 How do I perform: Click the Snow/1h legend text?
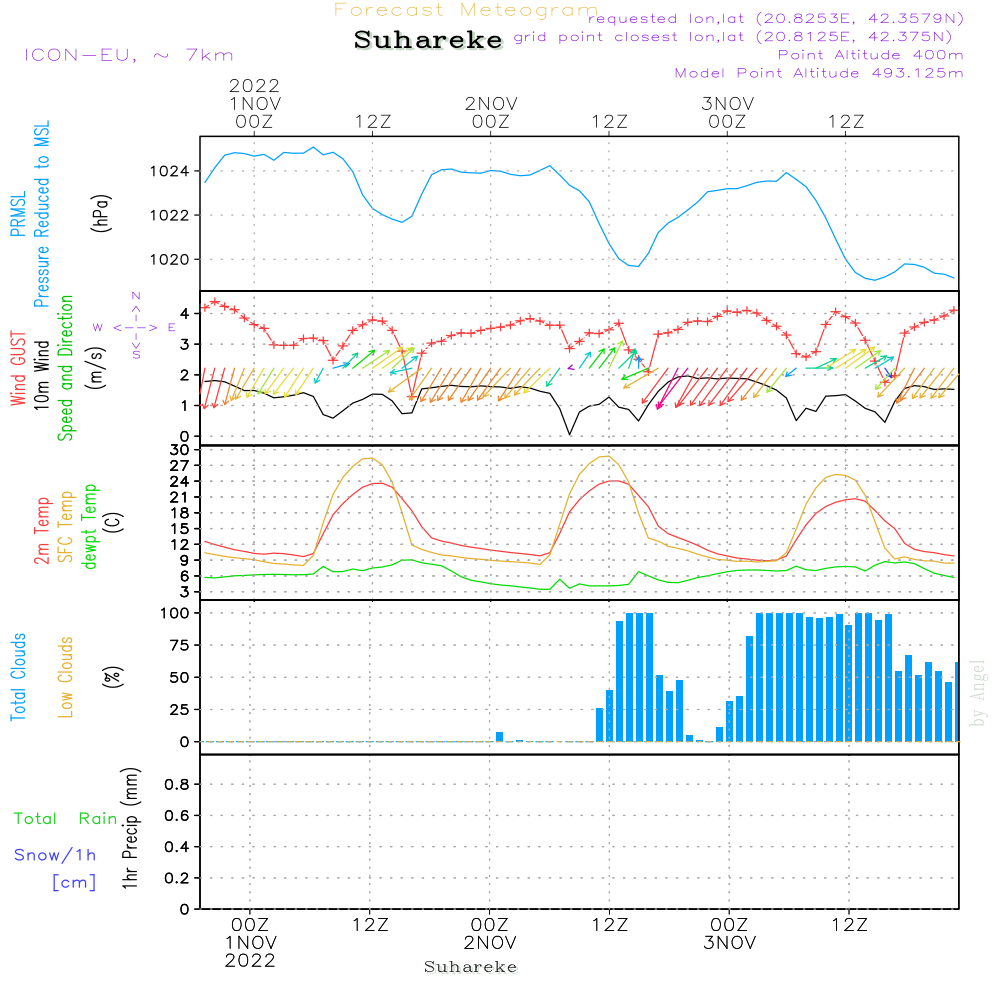tap(55, 855)
